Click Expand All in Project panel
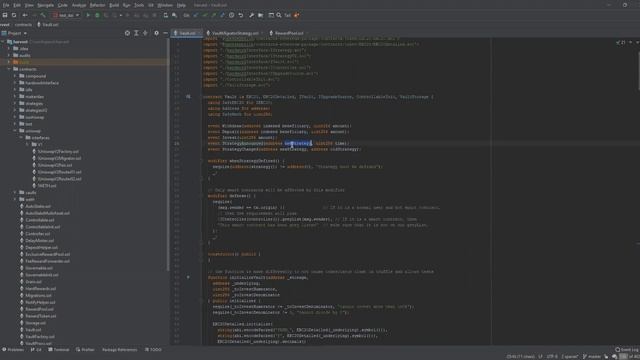 [136, 33]
